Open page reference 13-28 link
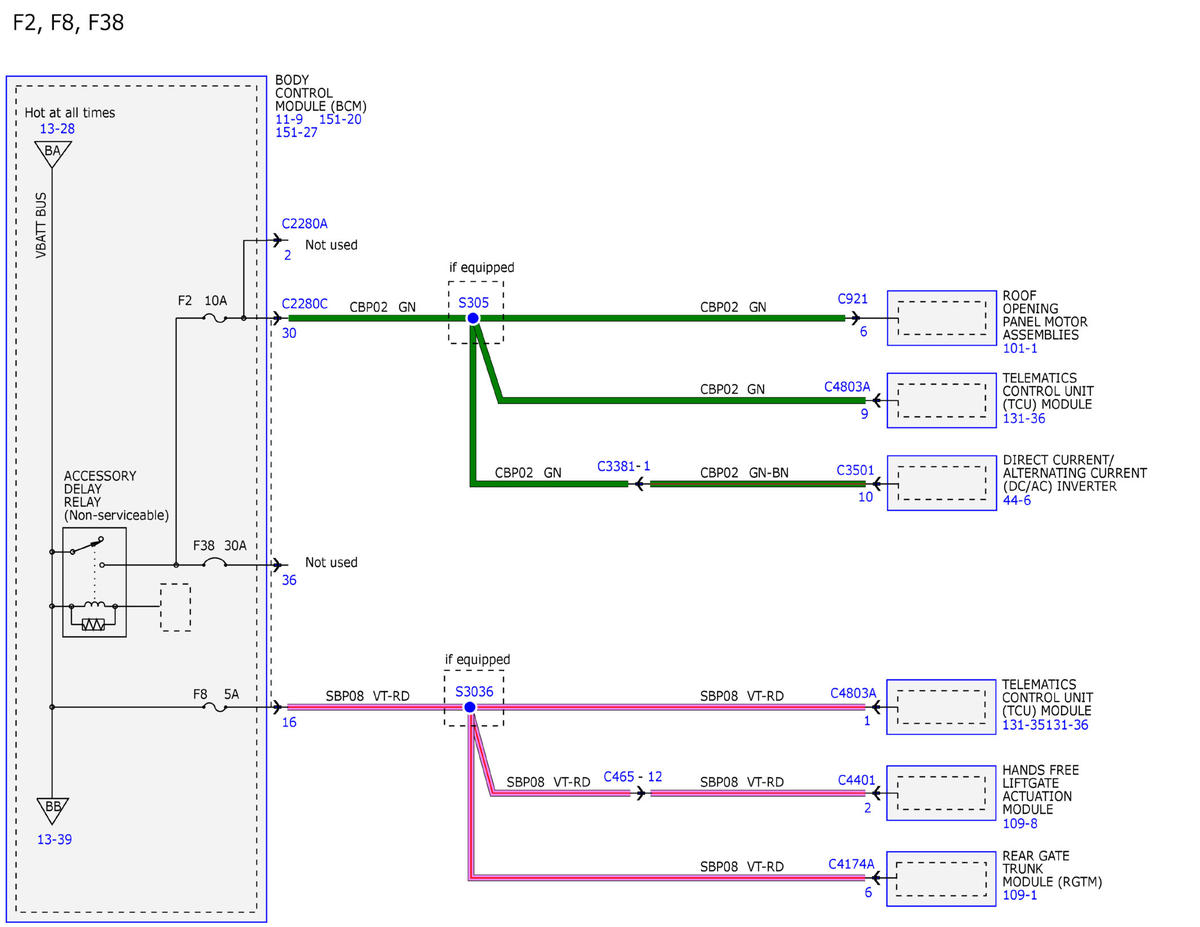 pos(56,129)
